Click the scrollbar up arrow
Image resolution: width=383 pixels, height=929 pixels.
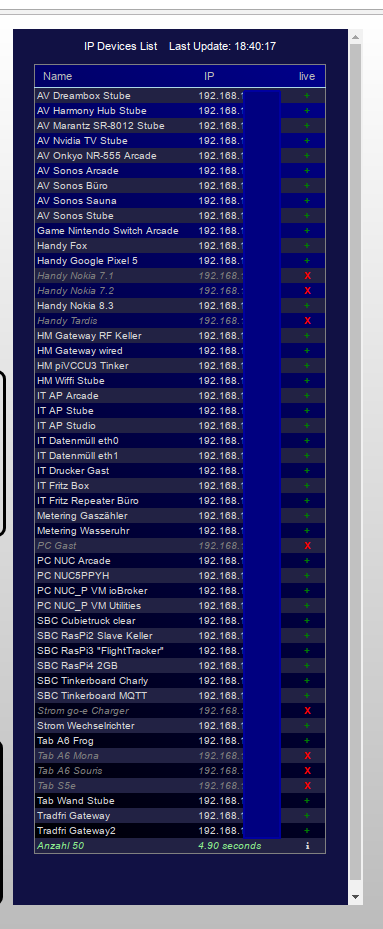point(355,37)
